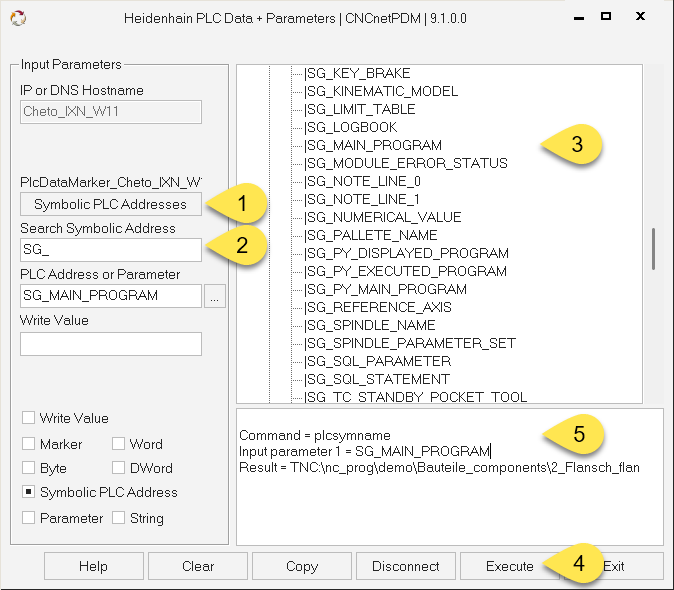The image size is (674, 590).
Task: Click the Execute button
Action: (x=509, y=566)
